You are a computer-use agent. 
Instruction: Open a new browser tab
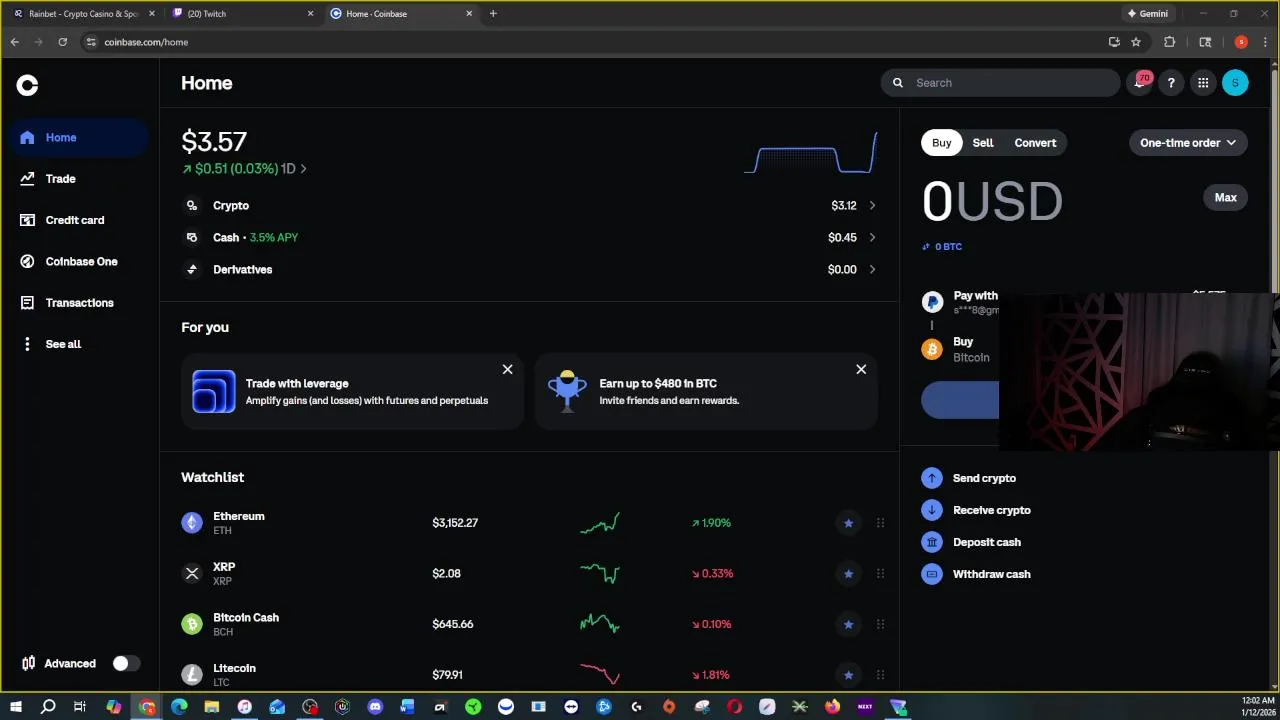[493, 14]
